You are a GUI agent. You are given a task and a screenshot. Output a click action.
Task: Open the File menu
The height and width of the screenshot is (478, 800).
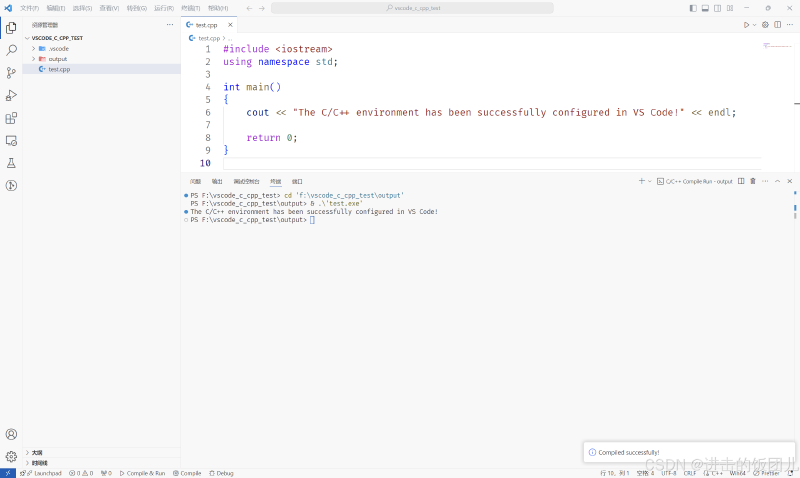click(x=29, y=8)
